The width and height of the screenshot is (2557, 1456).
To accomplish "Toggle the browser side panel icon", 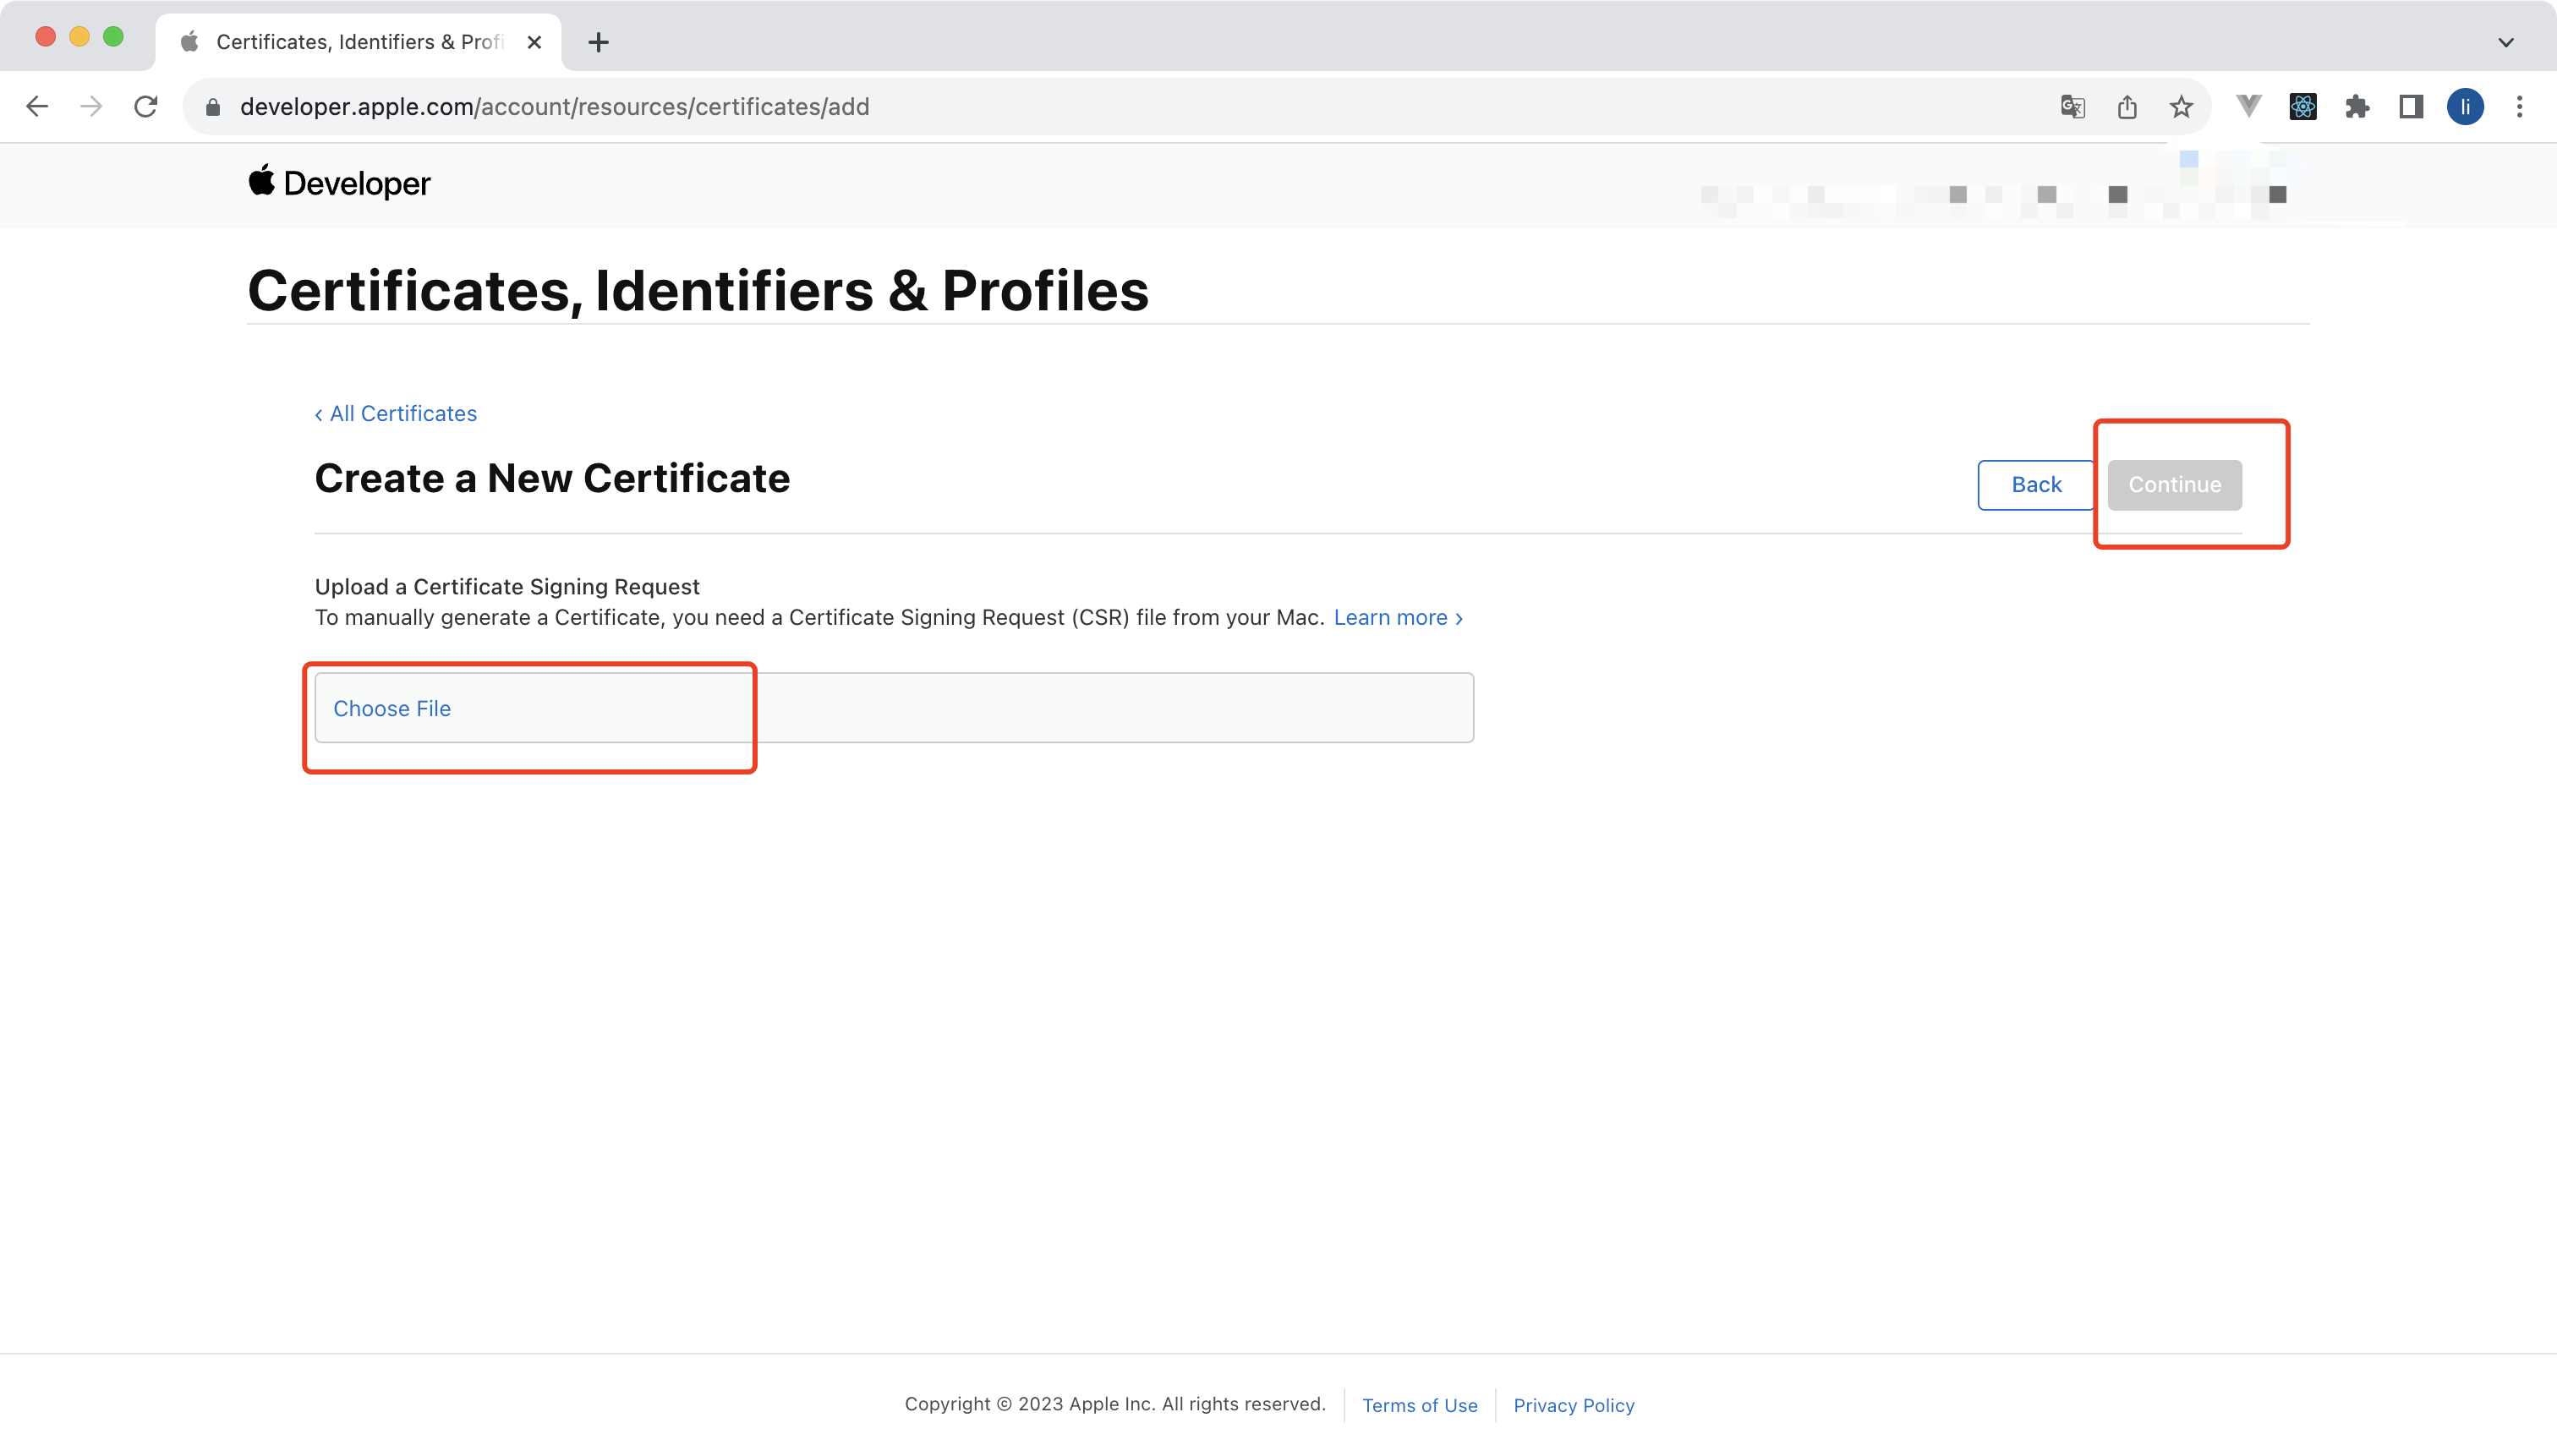I will [x=2411, y=106].
